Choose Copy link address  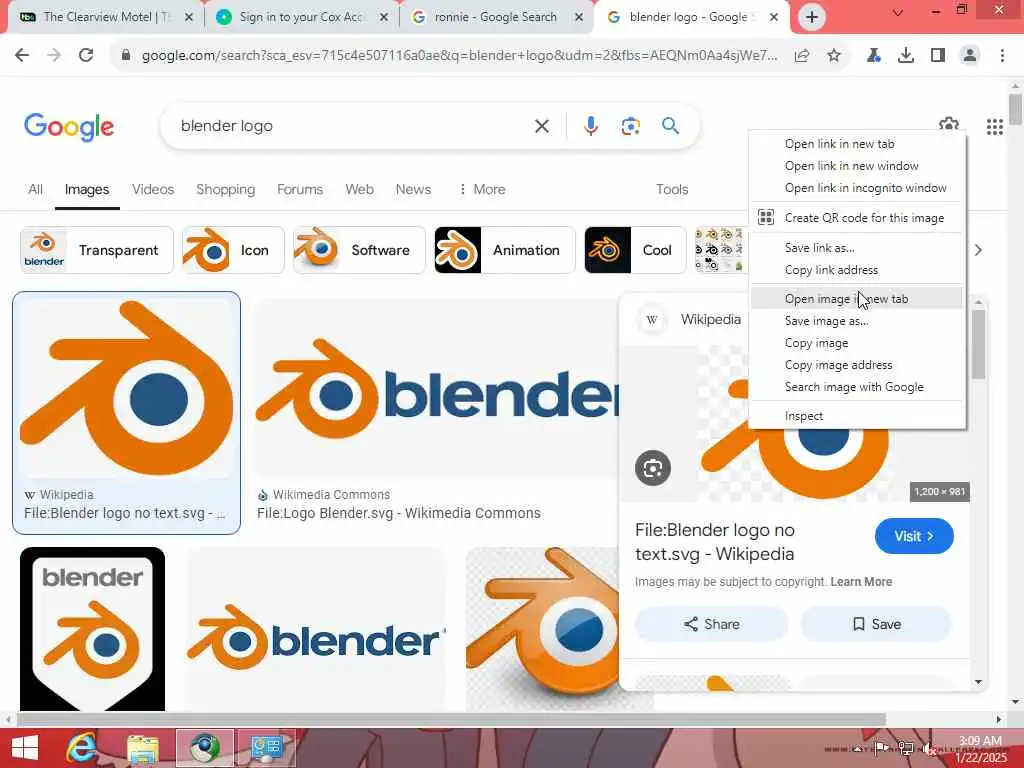coord(857,270)
